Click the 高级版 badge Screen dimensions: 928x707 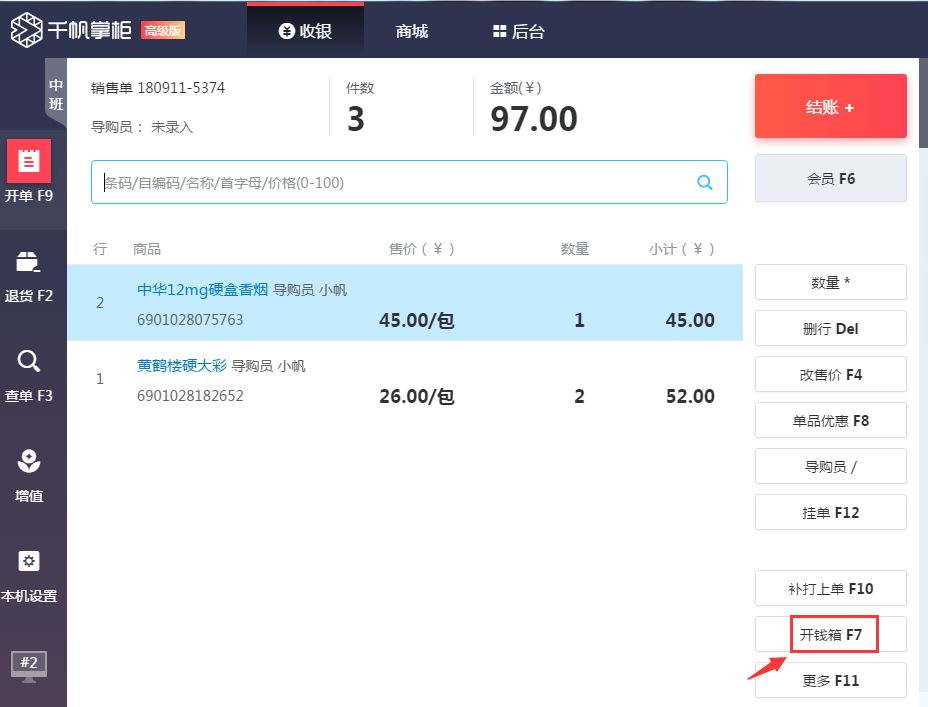click(x=163, y=30)
